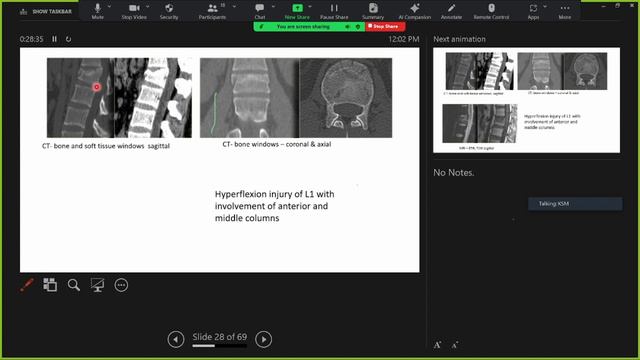Viewport: 640px width, 360px height.
Task: Click the Slide 28 of 69 indicator
Action: pyautogui.click(x=220, y=337)
